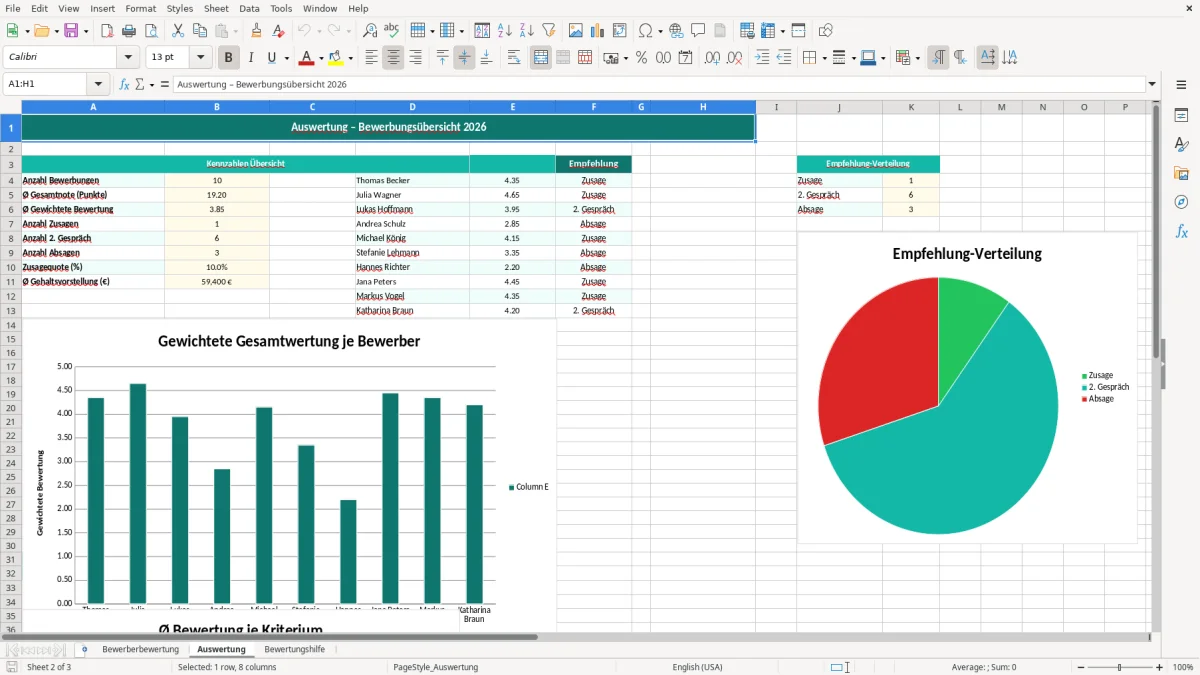The image size is (1200, 675).
Task: Increase indent
Action: (x=762, y=58)
